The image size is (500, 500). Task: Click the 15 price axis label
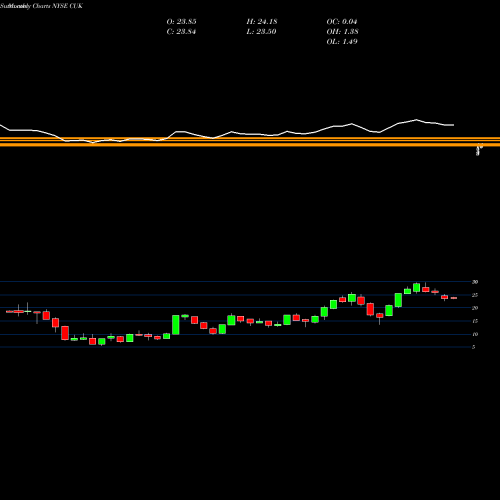[x=475, y=321]
